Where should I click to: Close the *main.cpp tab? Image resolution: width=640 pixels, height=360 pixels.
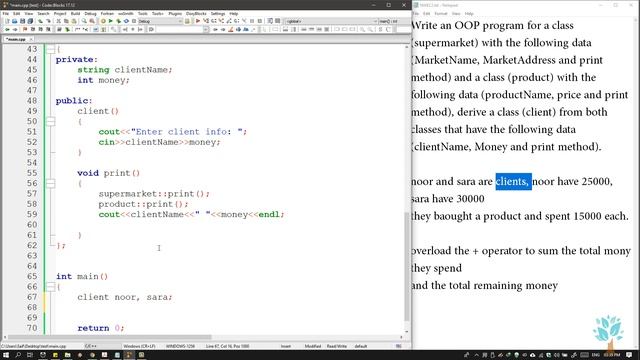(x=31, y=39)
